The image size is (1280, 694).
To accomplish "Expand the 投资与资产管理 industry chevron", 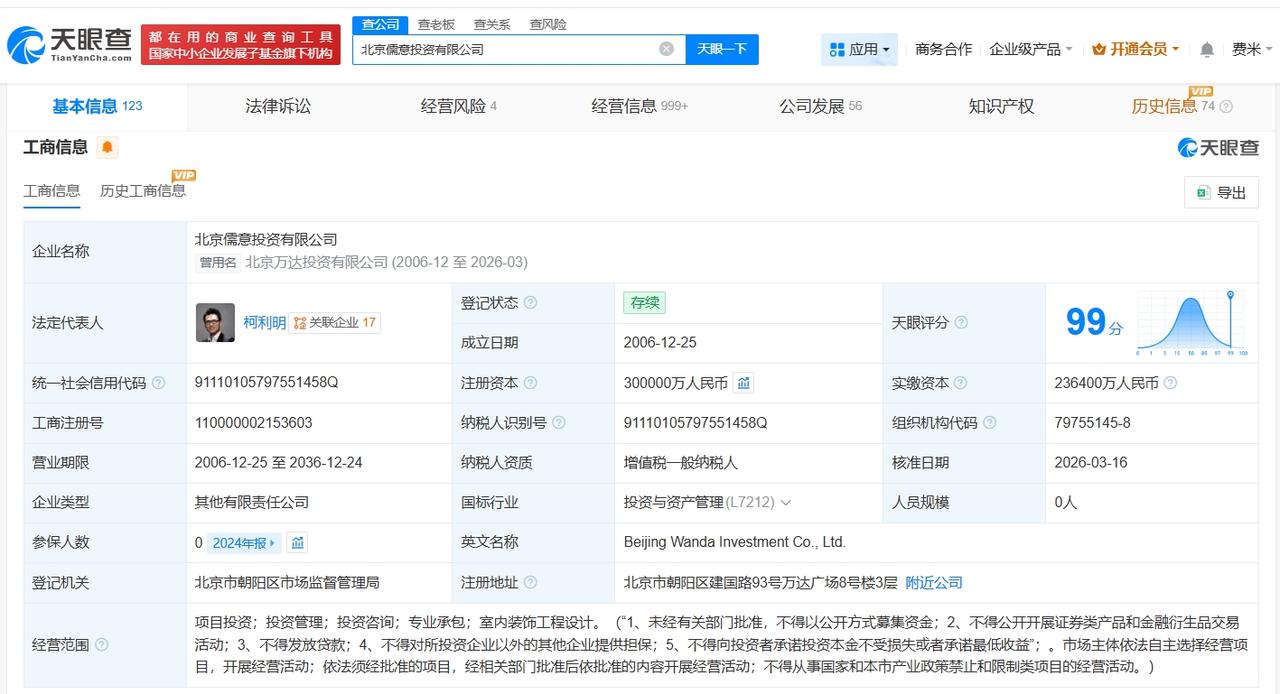I will 785,503.
